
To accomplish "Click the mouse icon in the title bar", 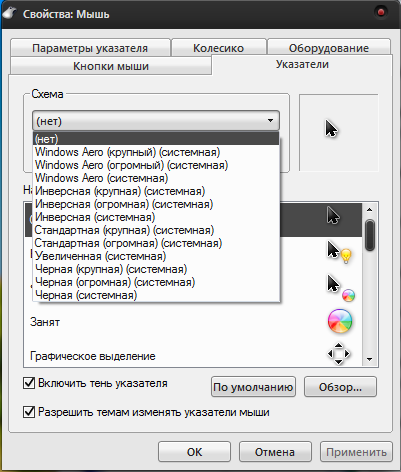I will [9, 13].
